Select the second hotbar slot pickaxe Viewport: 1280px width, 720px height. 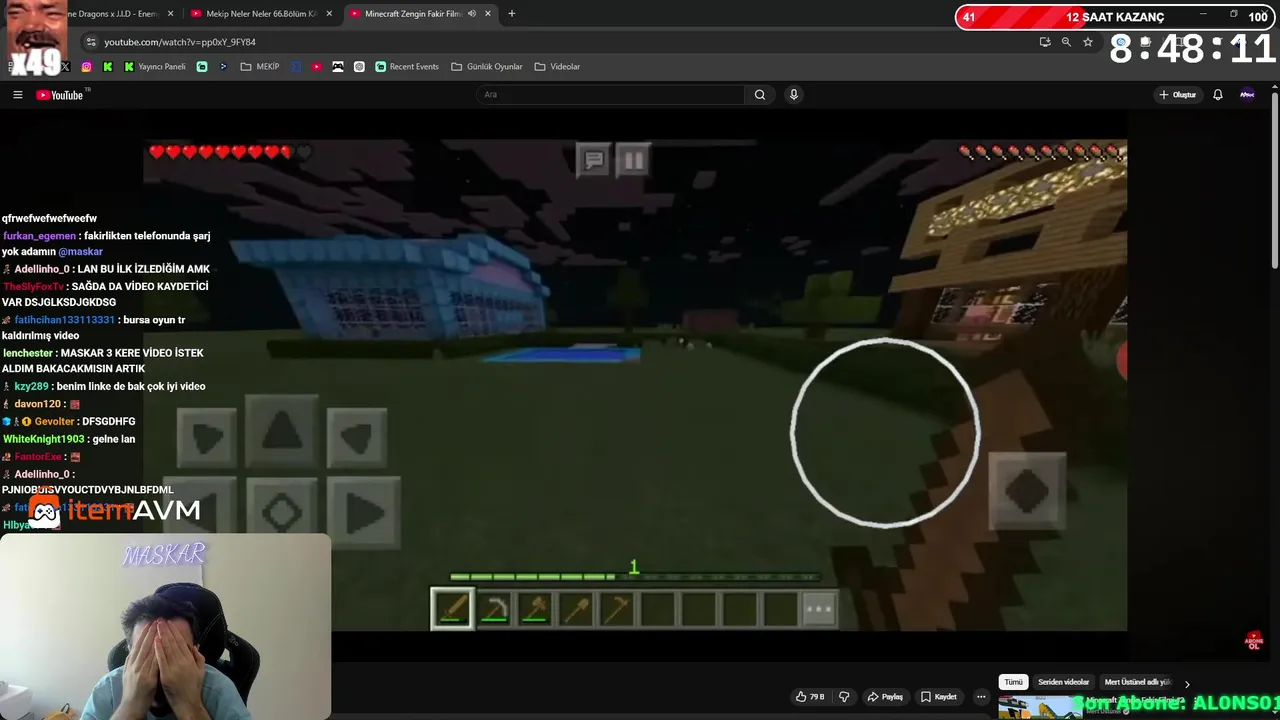pos(494,609)
